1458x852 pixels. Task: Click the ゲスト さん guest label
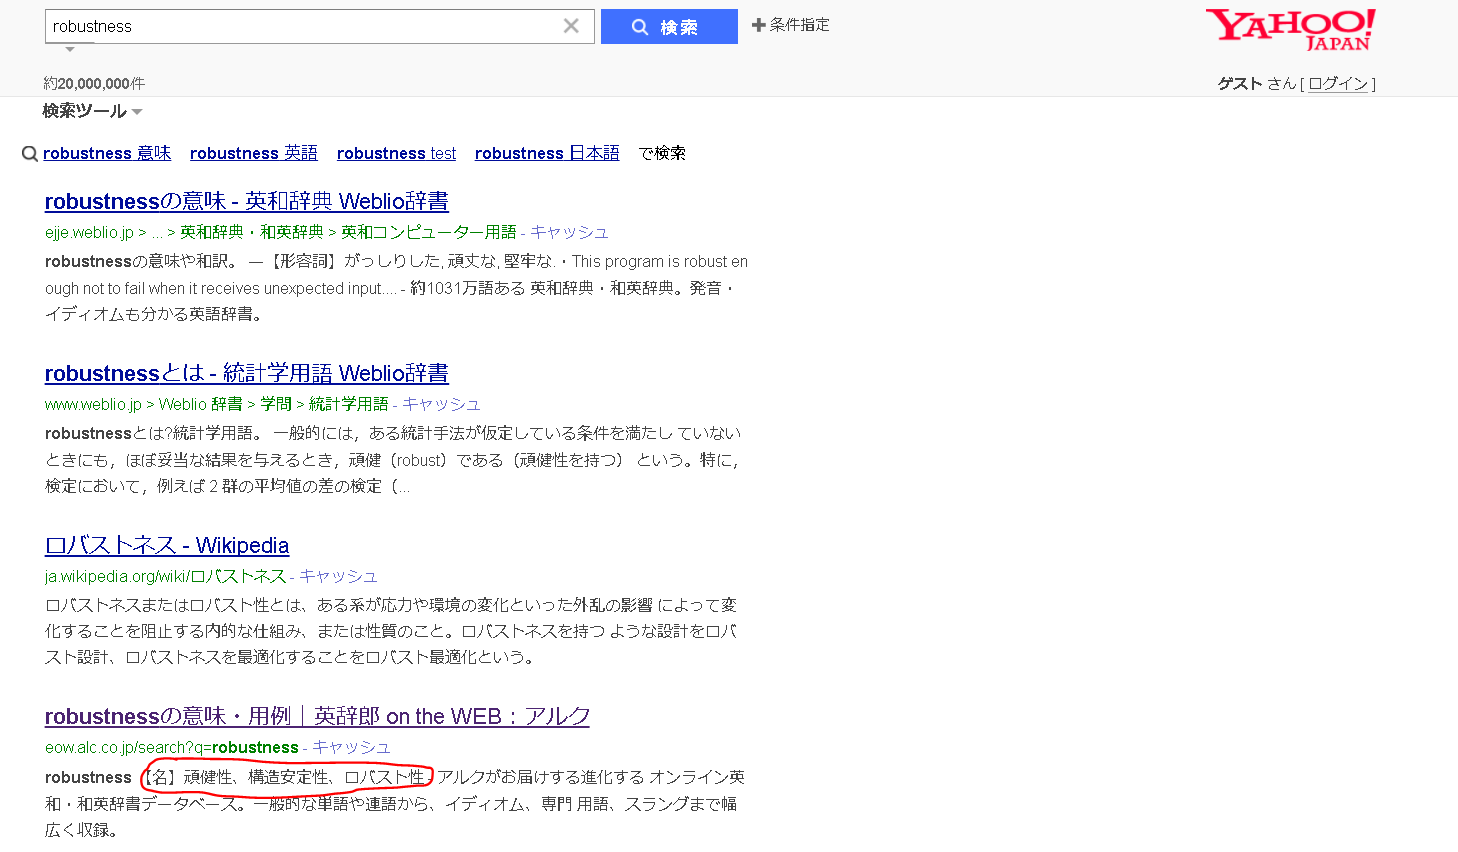pos(1256,84)
